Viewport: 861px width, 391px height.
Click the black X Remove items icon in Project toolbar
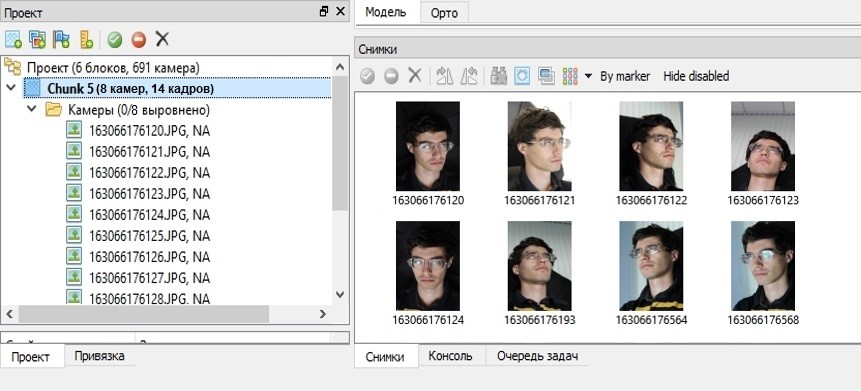click(162, 39)
